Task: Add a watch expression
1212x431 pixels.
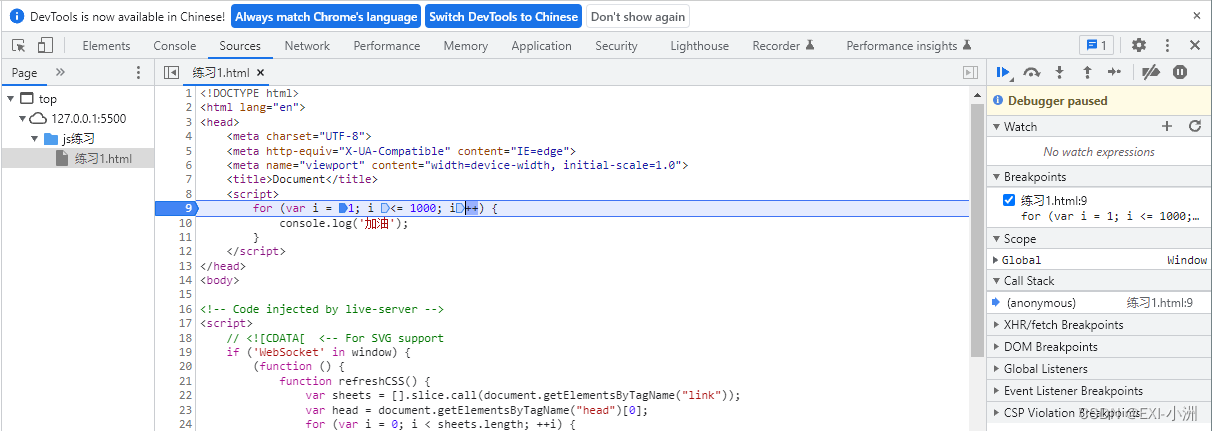Action: pyautogui.click(x=1167, y=126)
